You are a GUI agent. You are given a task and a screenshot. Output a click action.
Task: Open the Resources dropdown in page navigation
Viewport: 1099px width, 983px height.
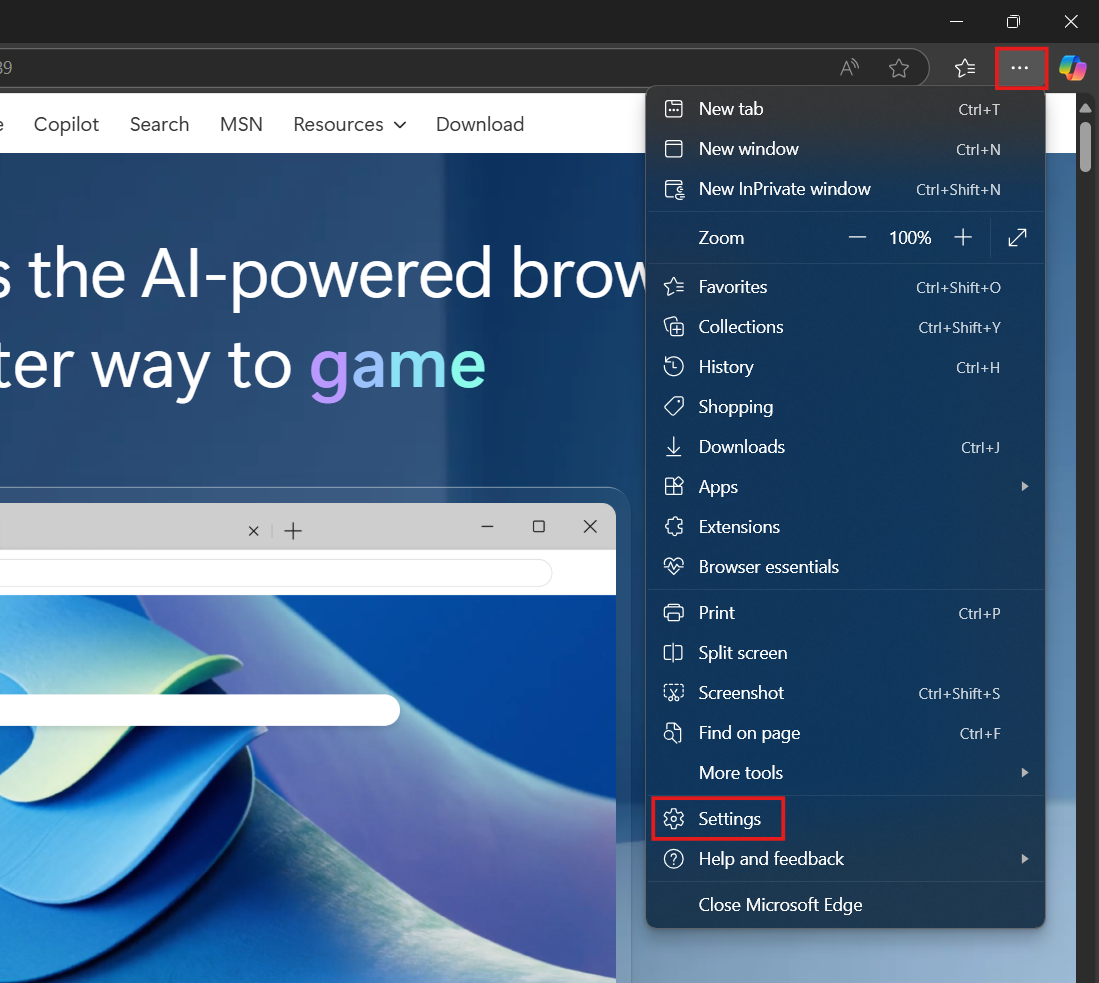(x=349, y=124)
